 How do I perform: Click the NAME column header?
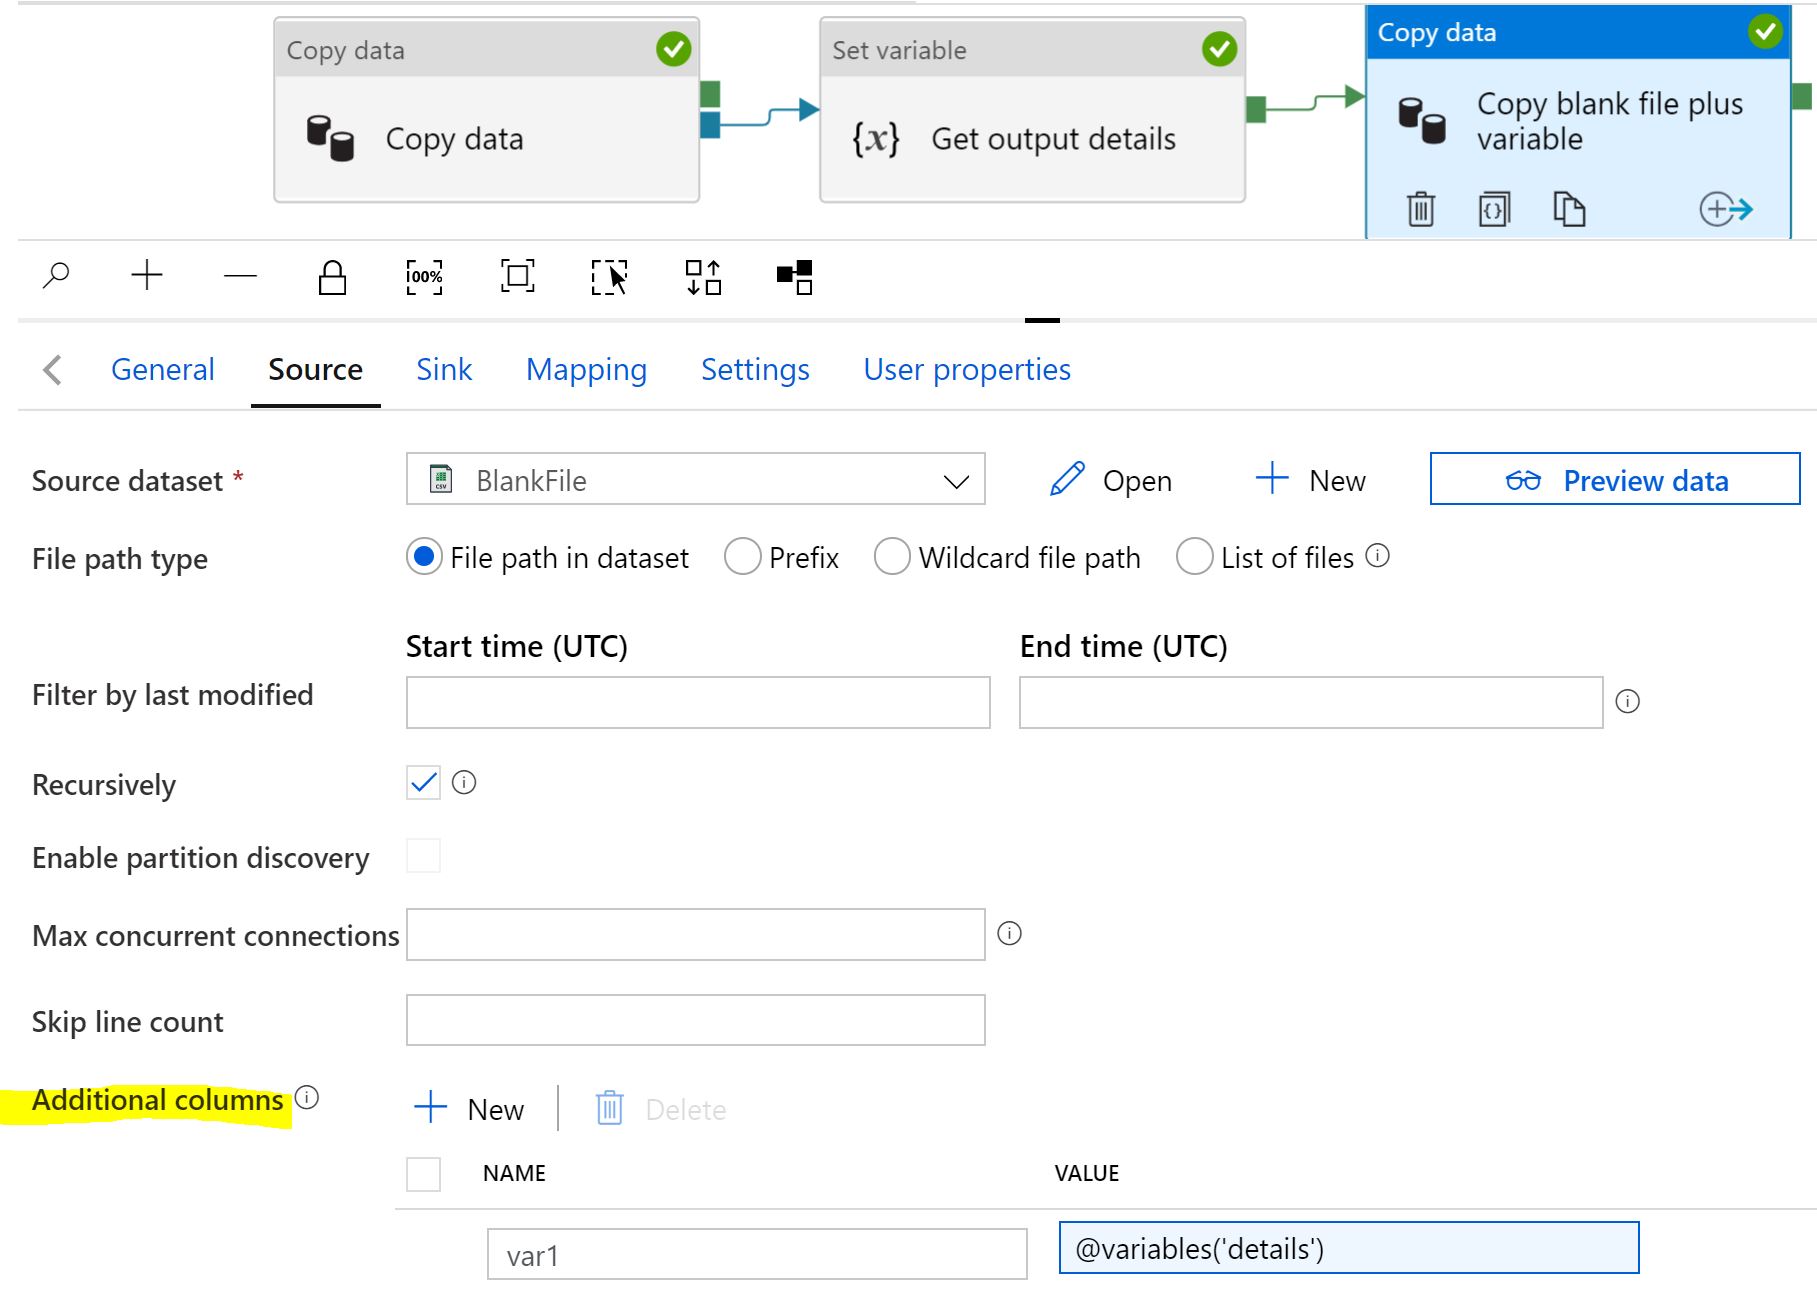pyautogui.click(x=514, y=1173)
